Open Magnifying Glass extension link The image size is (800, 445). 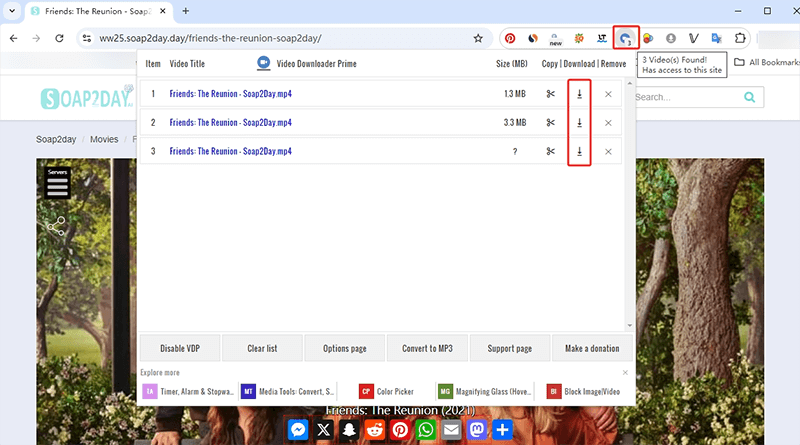click(x=485, y=391)
